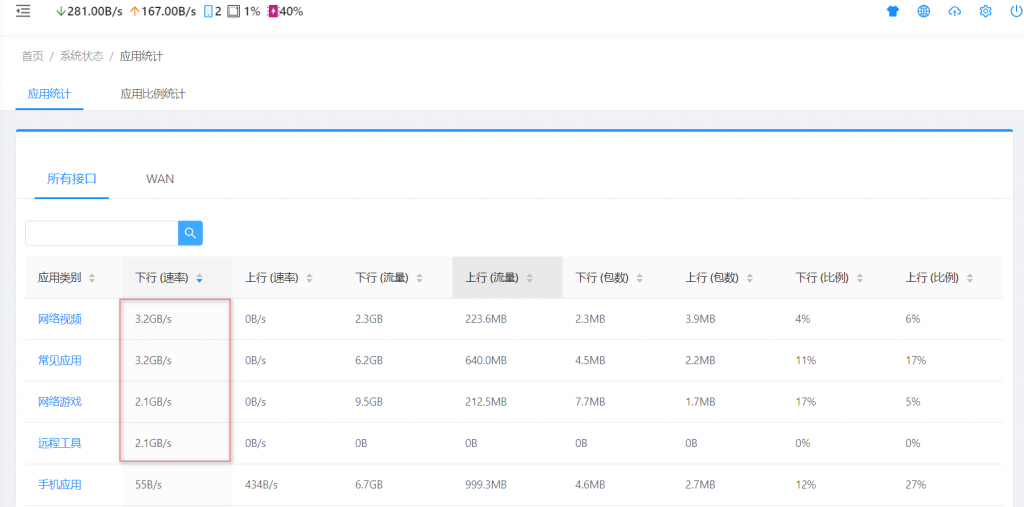1024x507 pixels.
Task: Click the power logout icon
Action: click(1016, 11)
